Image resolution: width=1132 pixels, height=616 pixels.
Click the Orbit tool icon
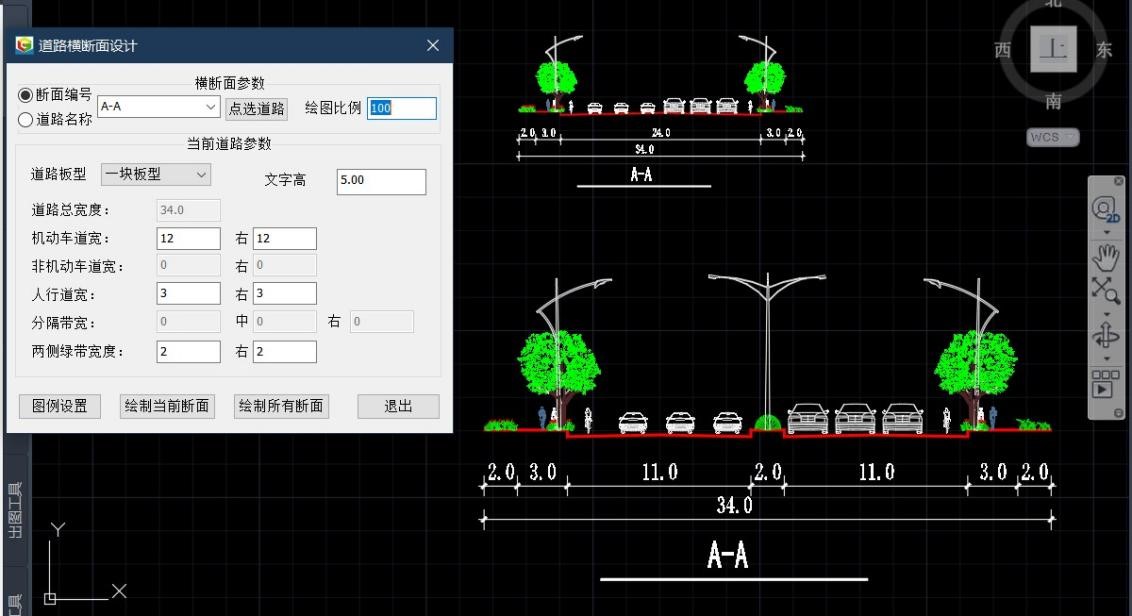pyautogui.click(x=1106, y=334)
